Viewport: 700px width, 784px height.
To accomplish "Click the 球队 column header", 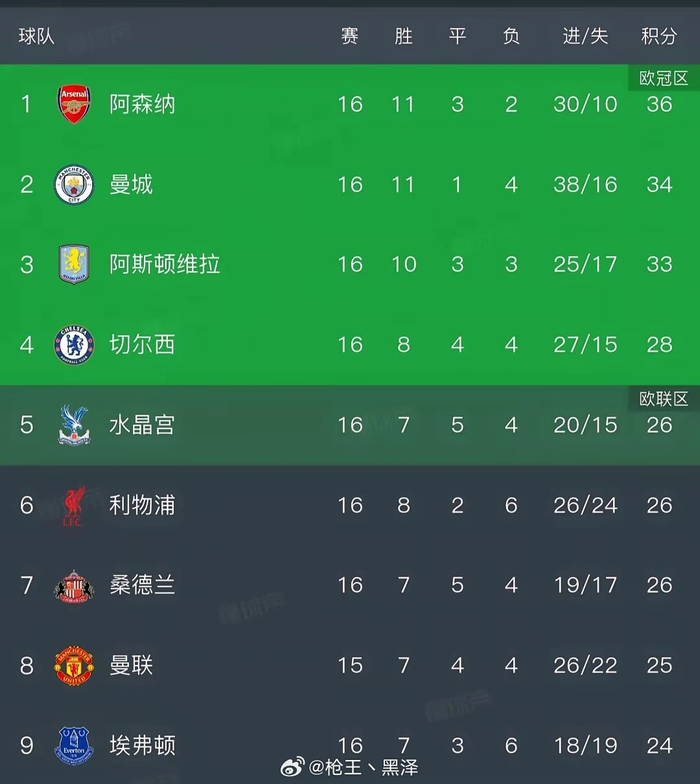I will click(37, 36).
